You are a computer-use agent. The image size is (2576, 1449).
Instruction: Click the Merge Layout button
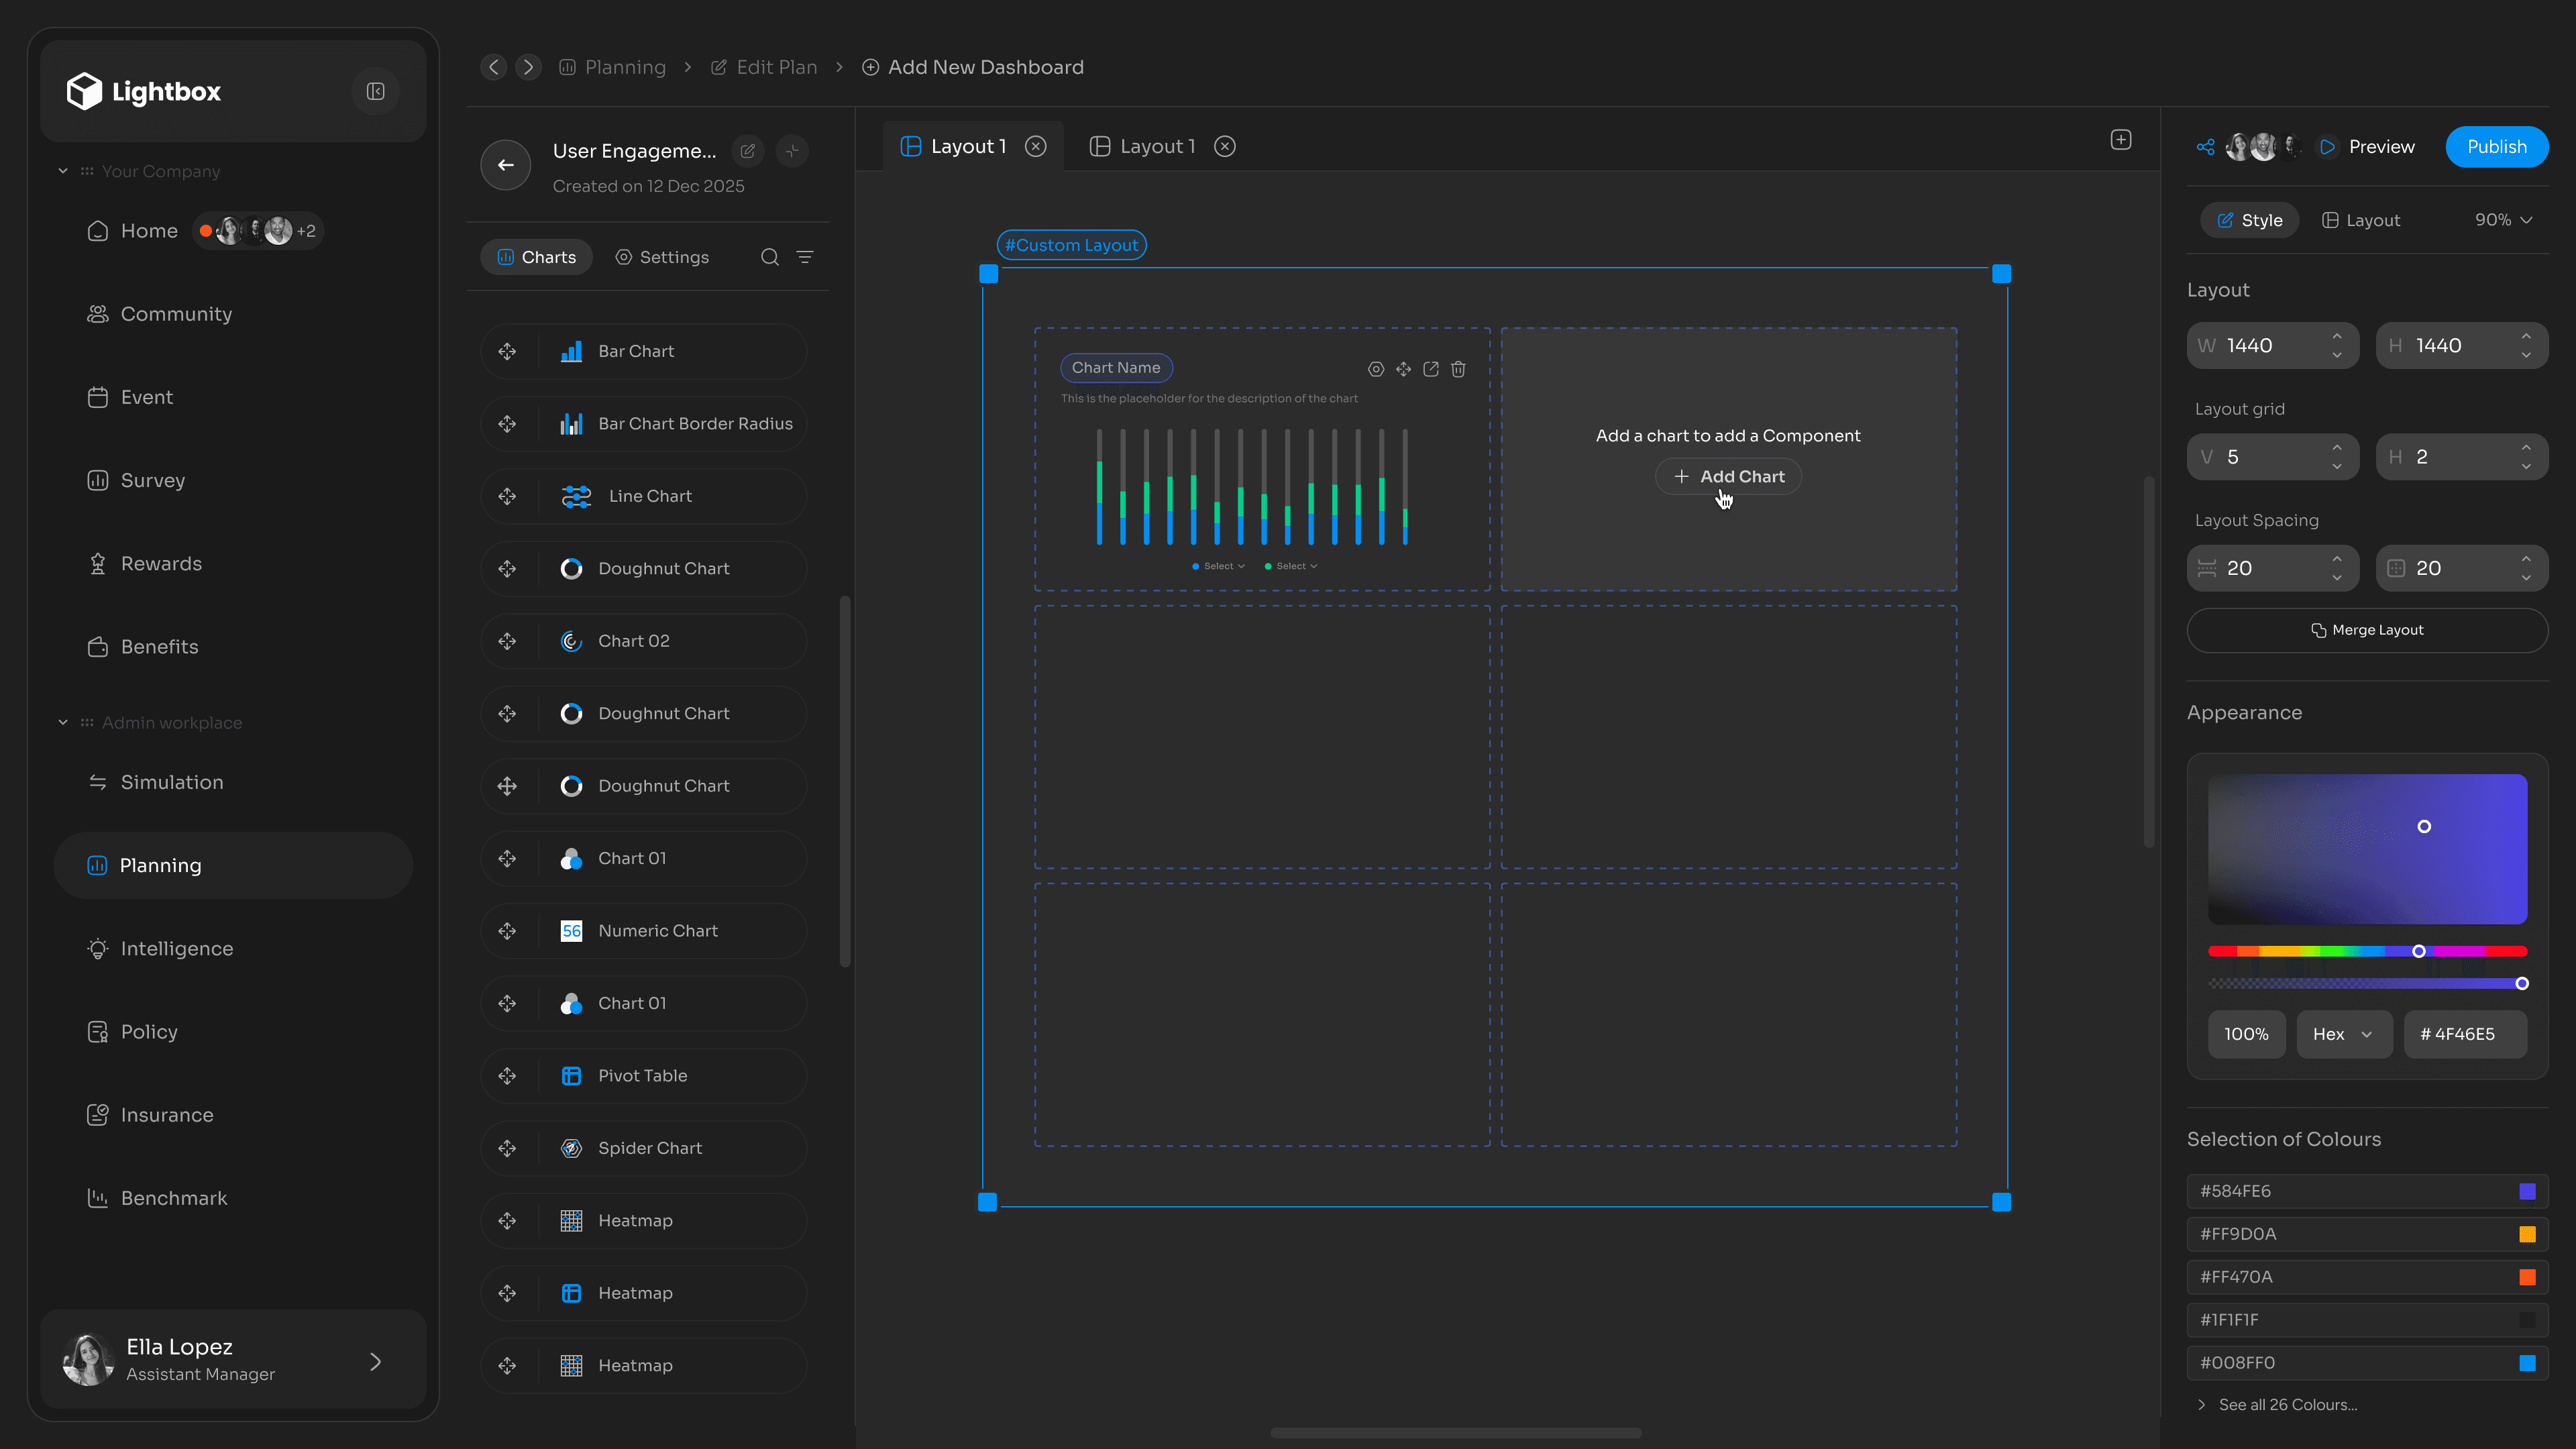click(x=2366, y=630)
